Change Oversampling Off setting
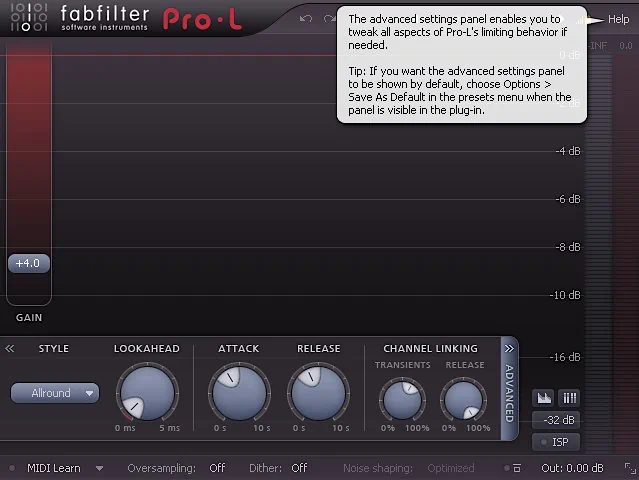Screen dimensions: 639x480 coord(217,468)
